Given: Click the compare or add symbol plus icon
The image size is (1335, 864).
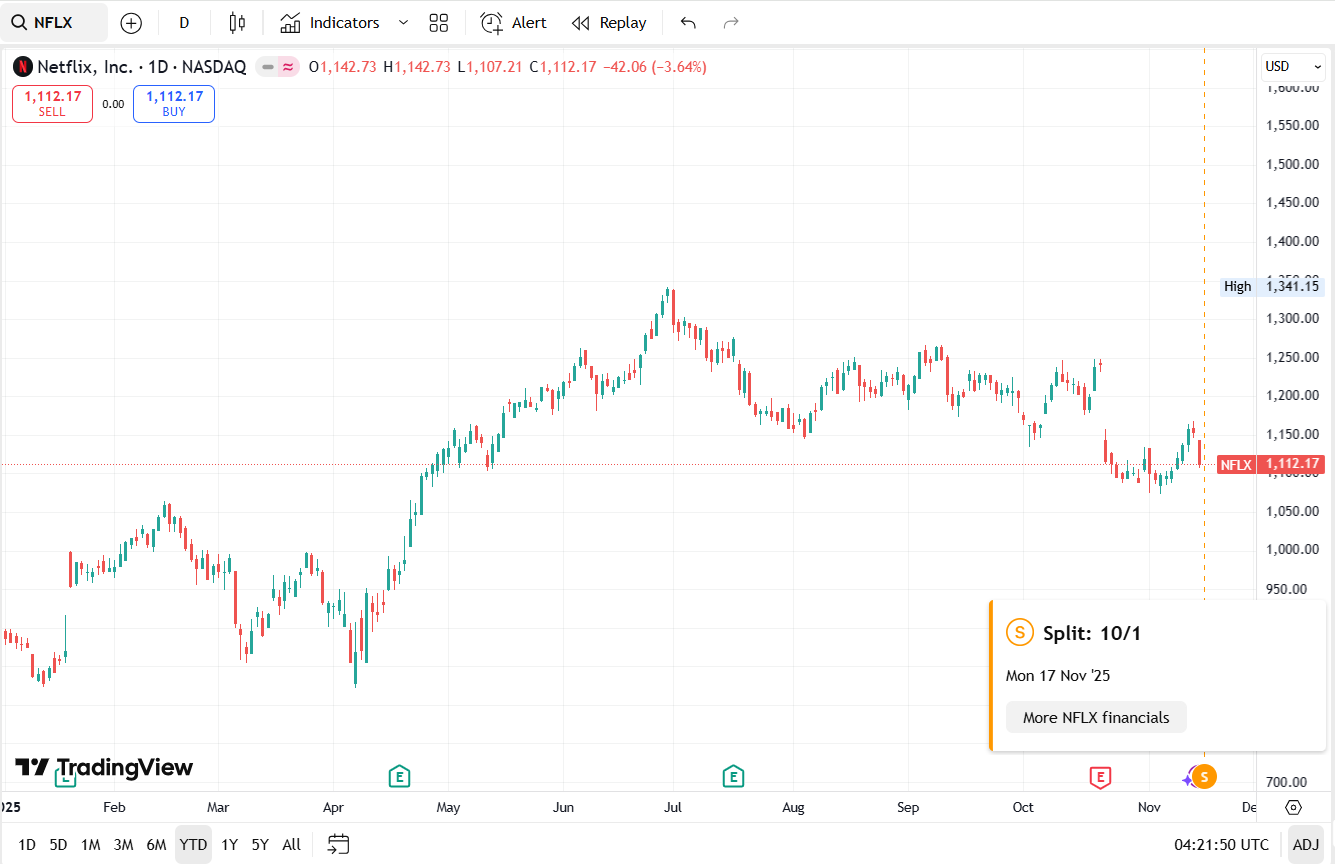Looking at the screenshot, I should click(131, 23).
